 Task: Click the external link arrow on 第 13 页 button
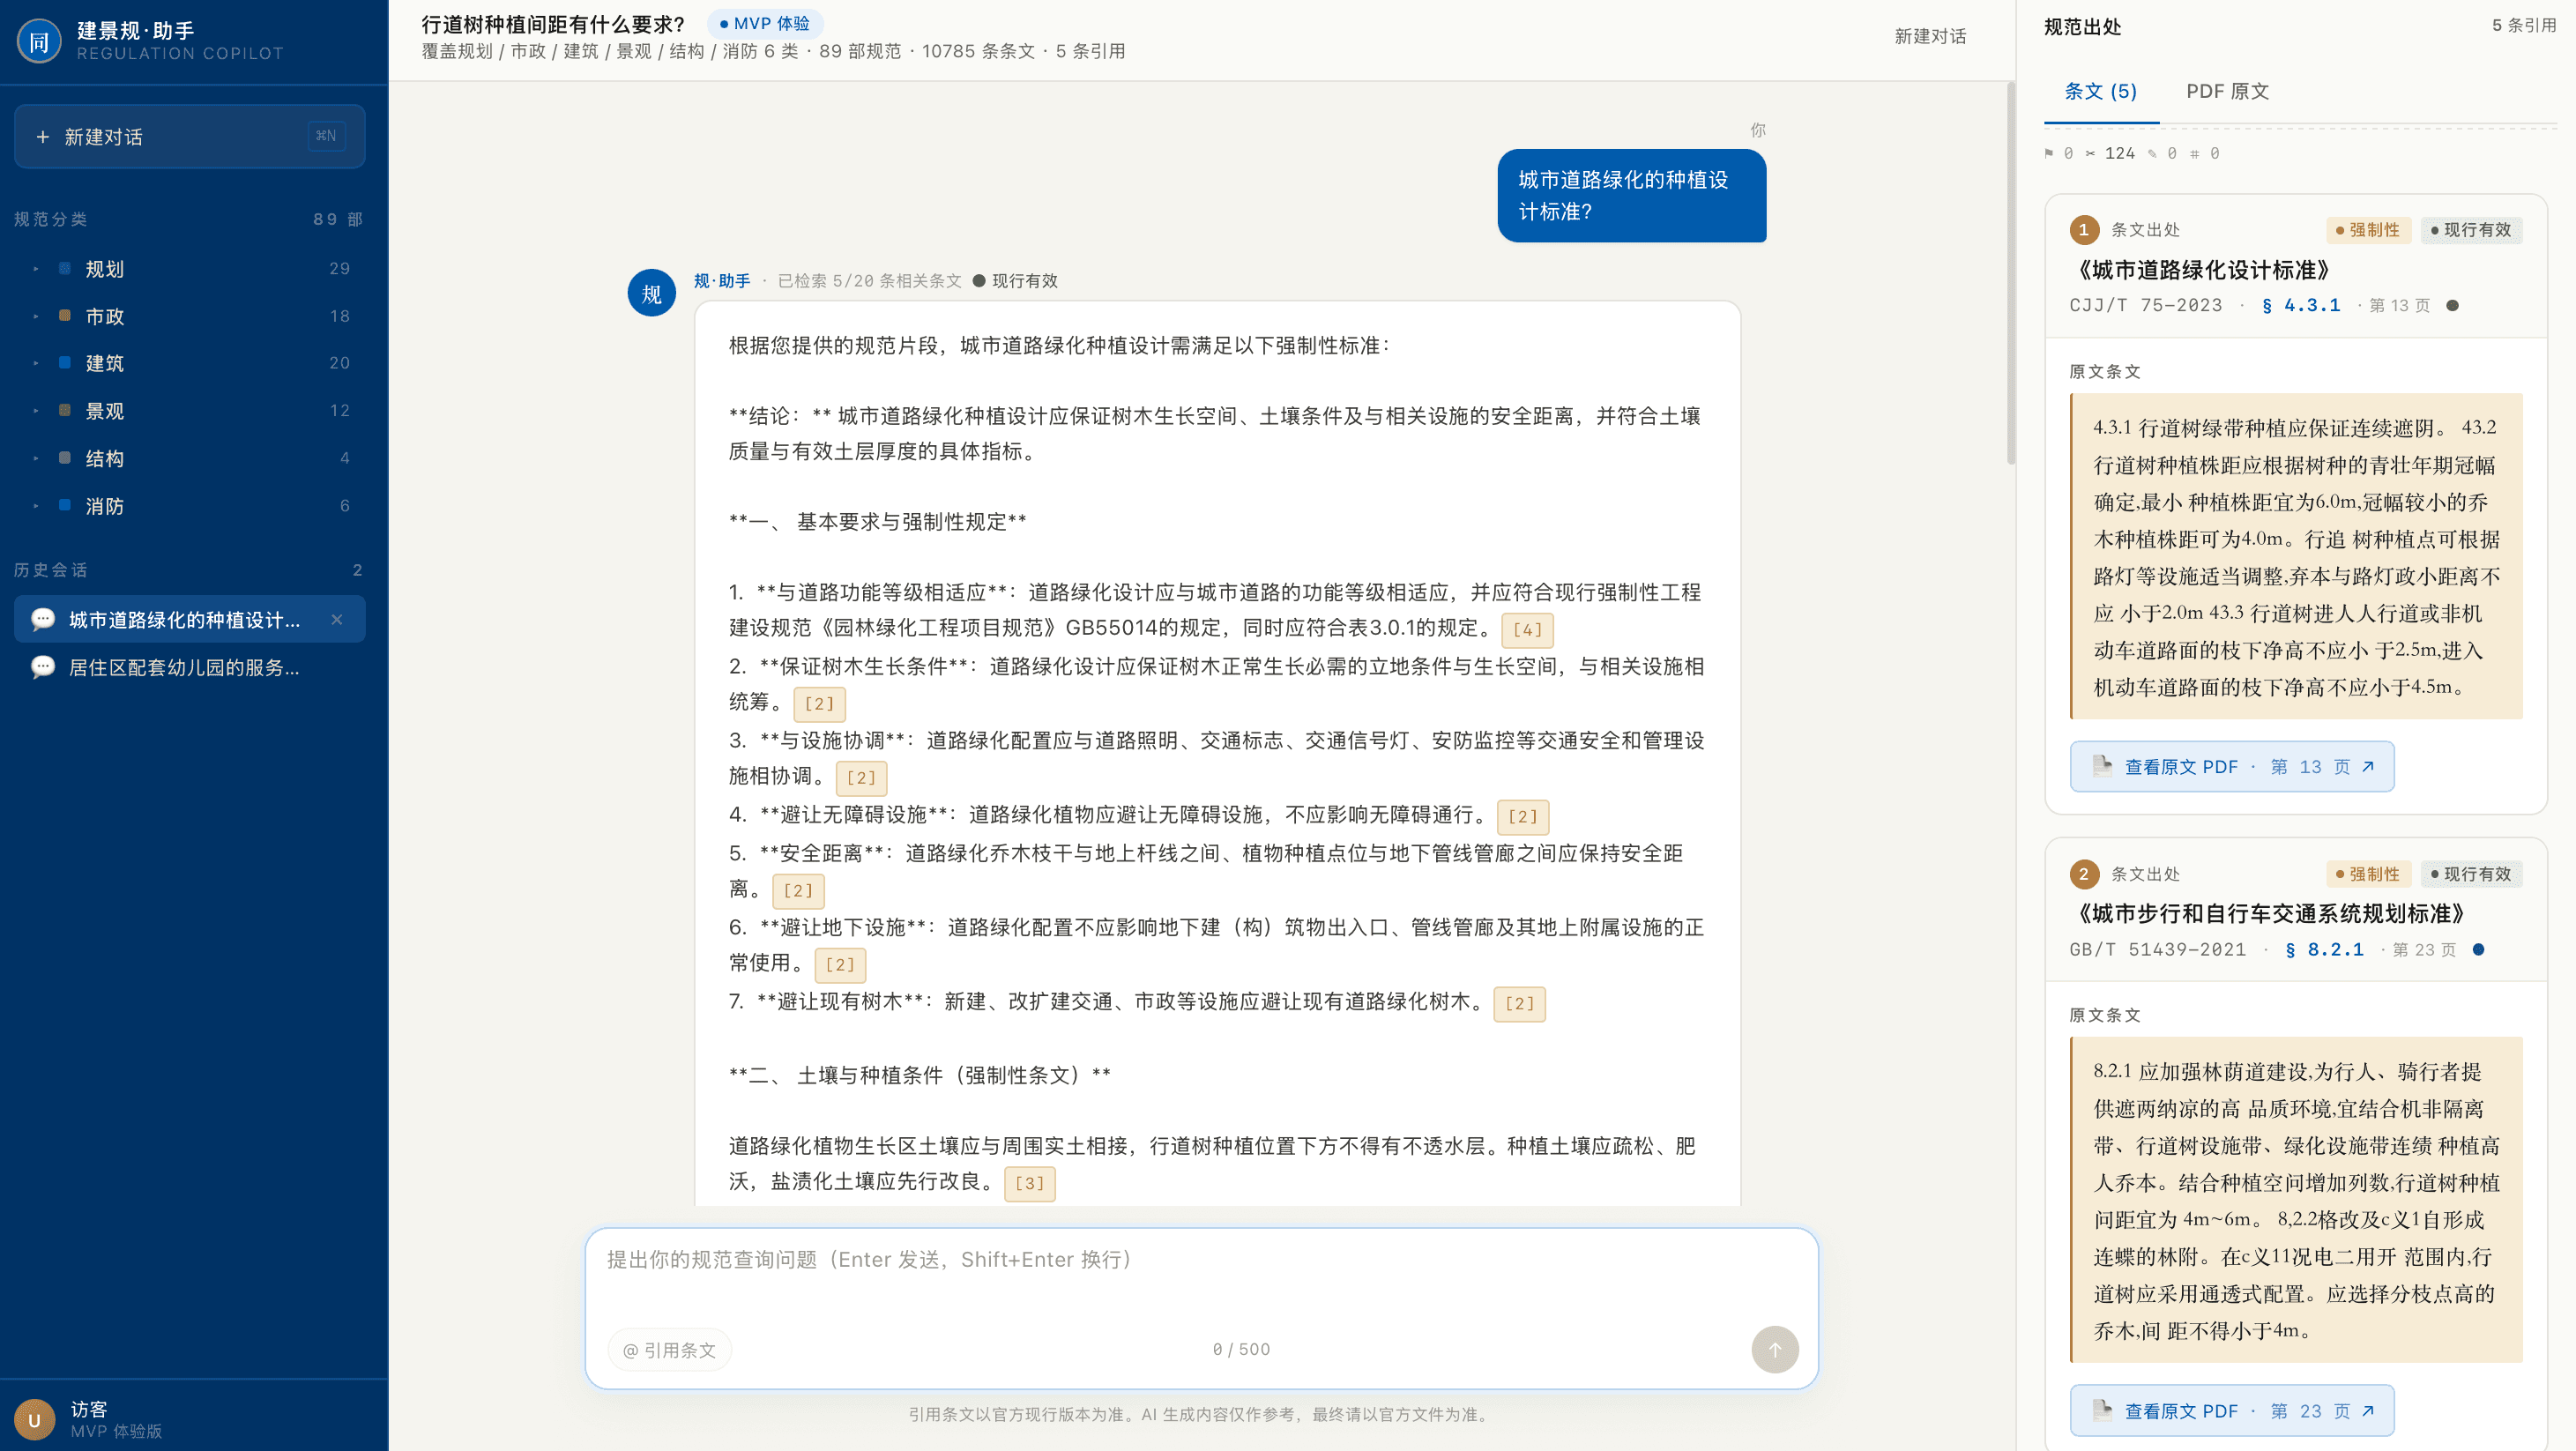[2367, 766]
